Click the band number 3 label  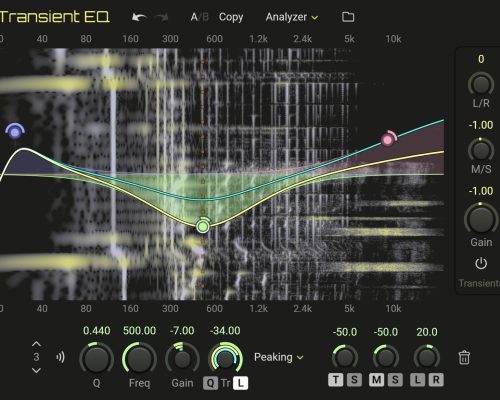(x=36, y=357)
